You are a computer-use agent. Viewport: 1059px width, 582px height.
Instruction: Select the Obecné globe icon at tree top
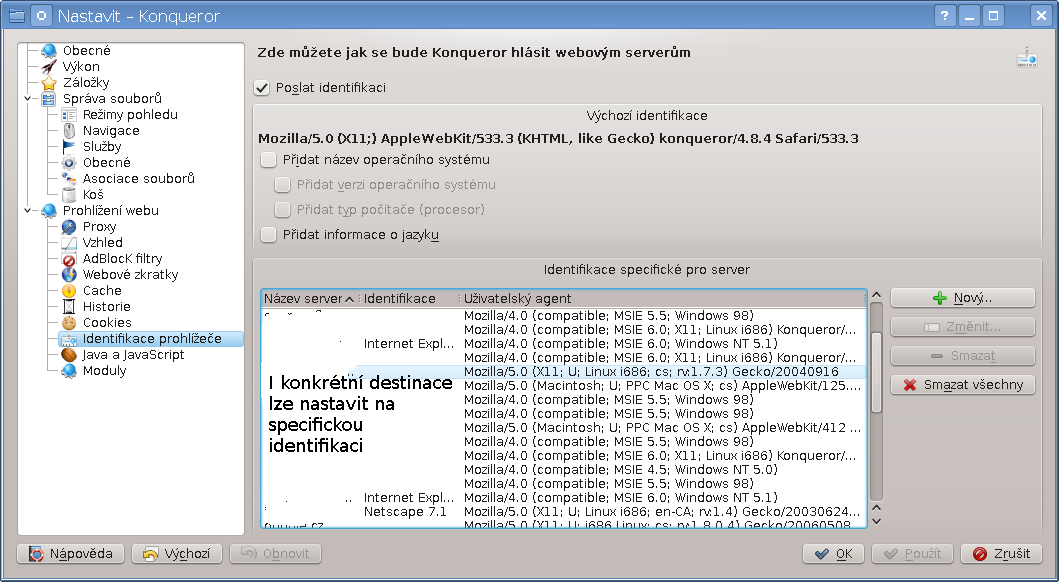(49, 51)
